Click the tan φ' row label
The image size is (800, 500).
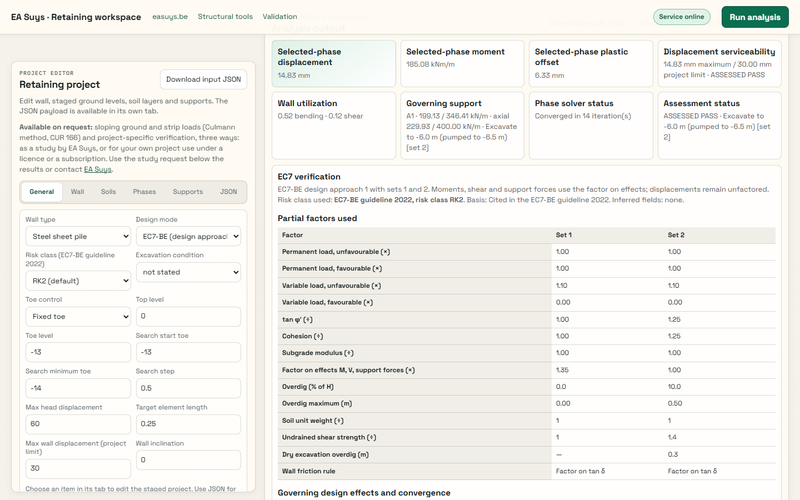297,319
